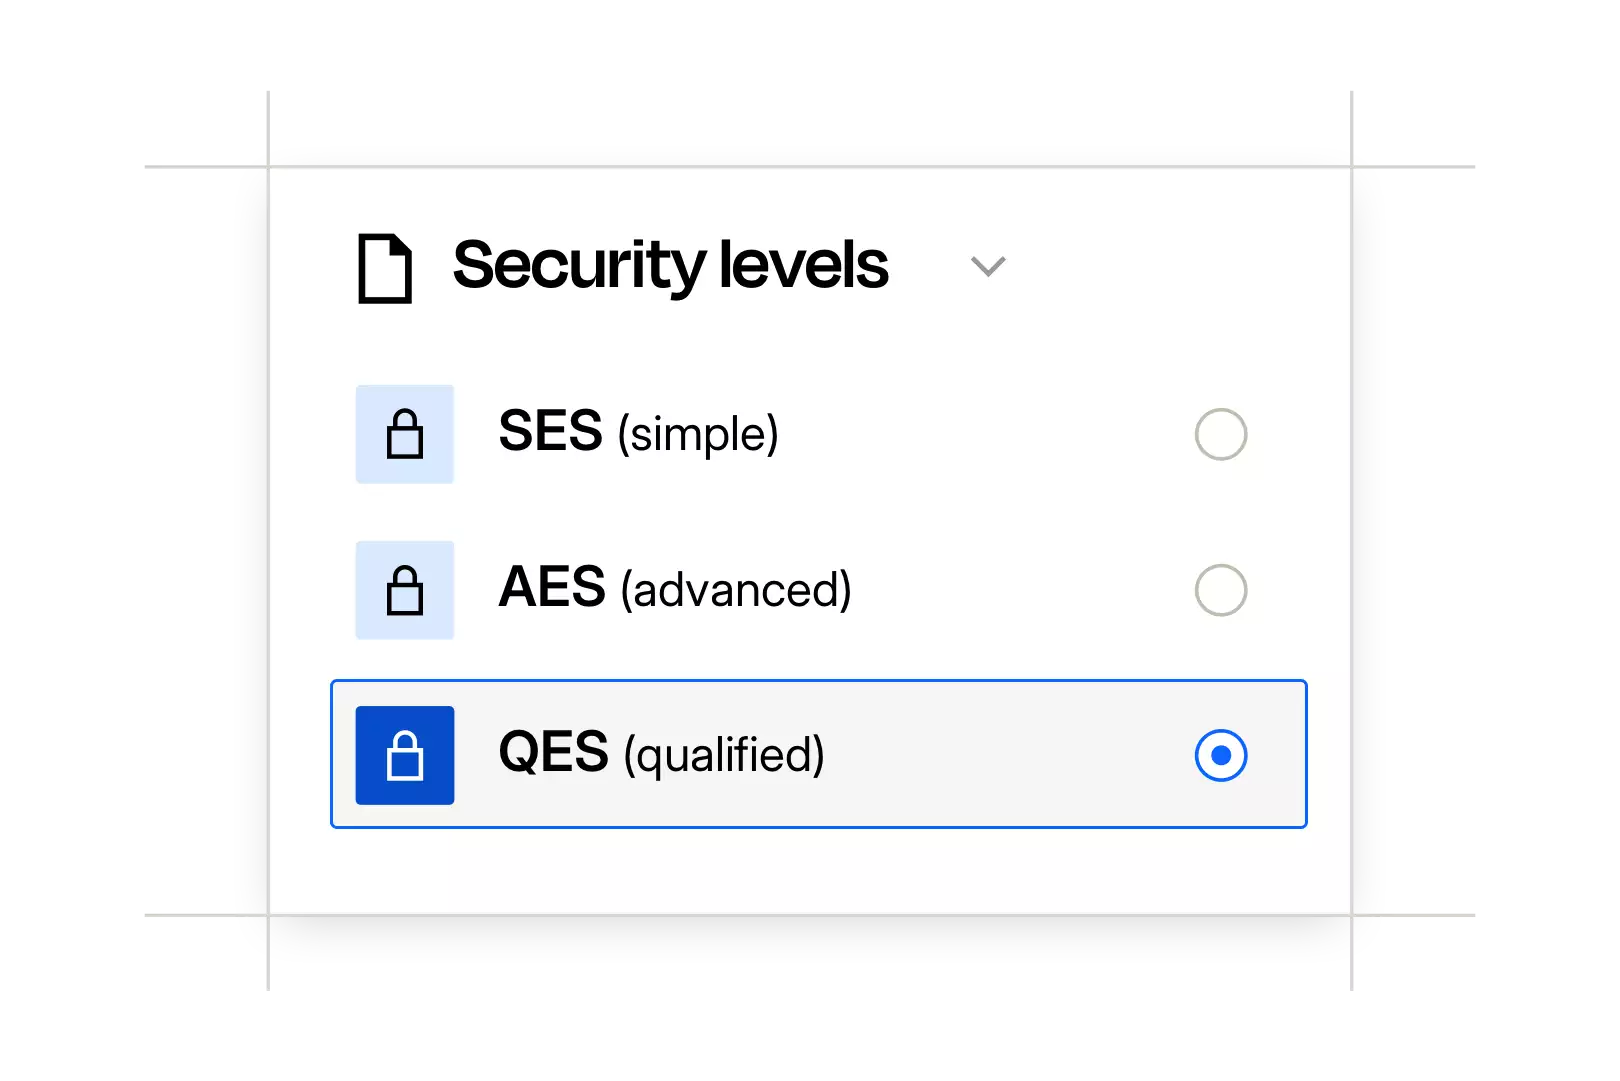Screen dimensions: 1620x1081
Task: Select the padlock symbol in the SES row
Action: [404, 434]
